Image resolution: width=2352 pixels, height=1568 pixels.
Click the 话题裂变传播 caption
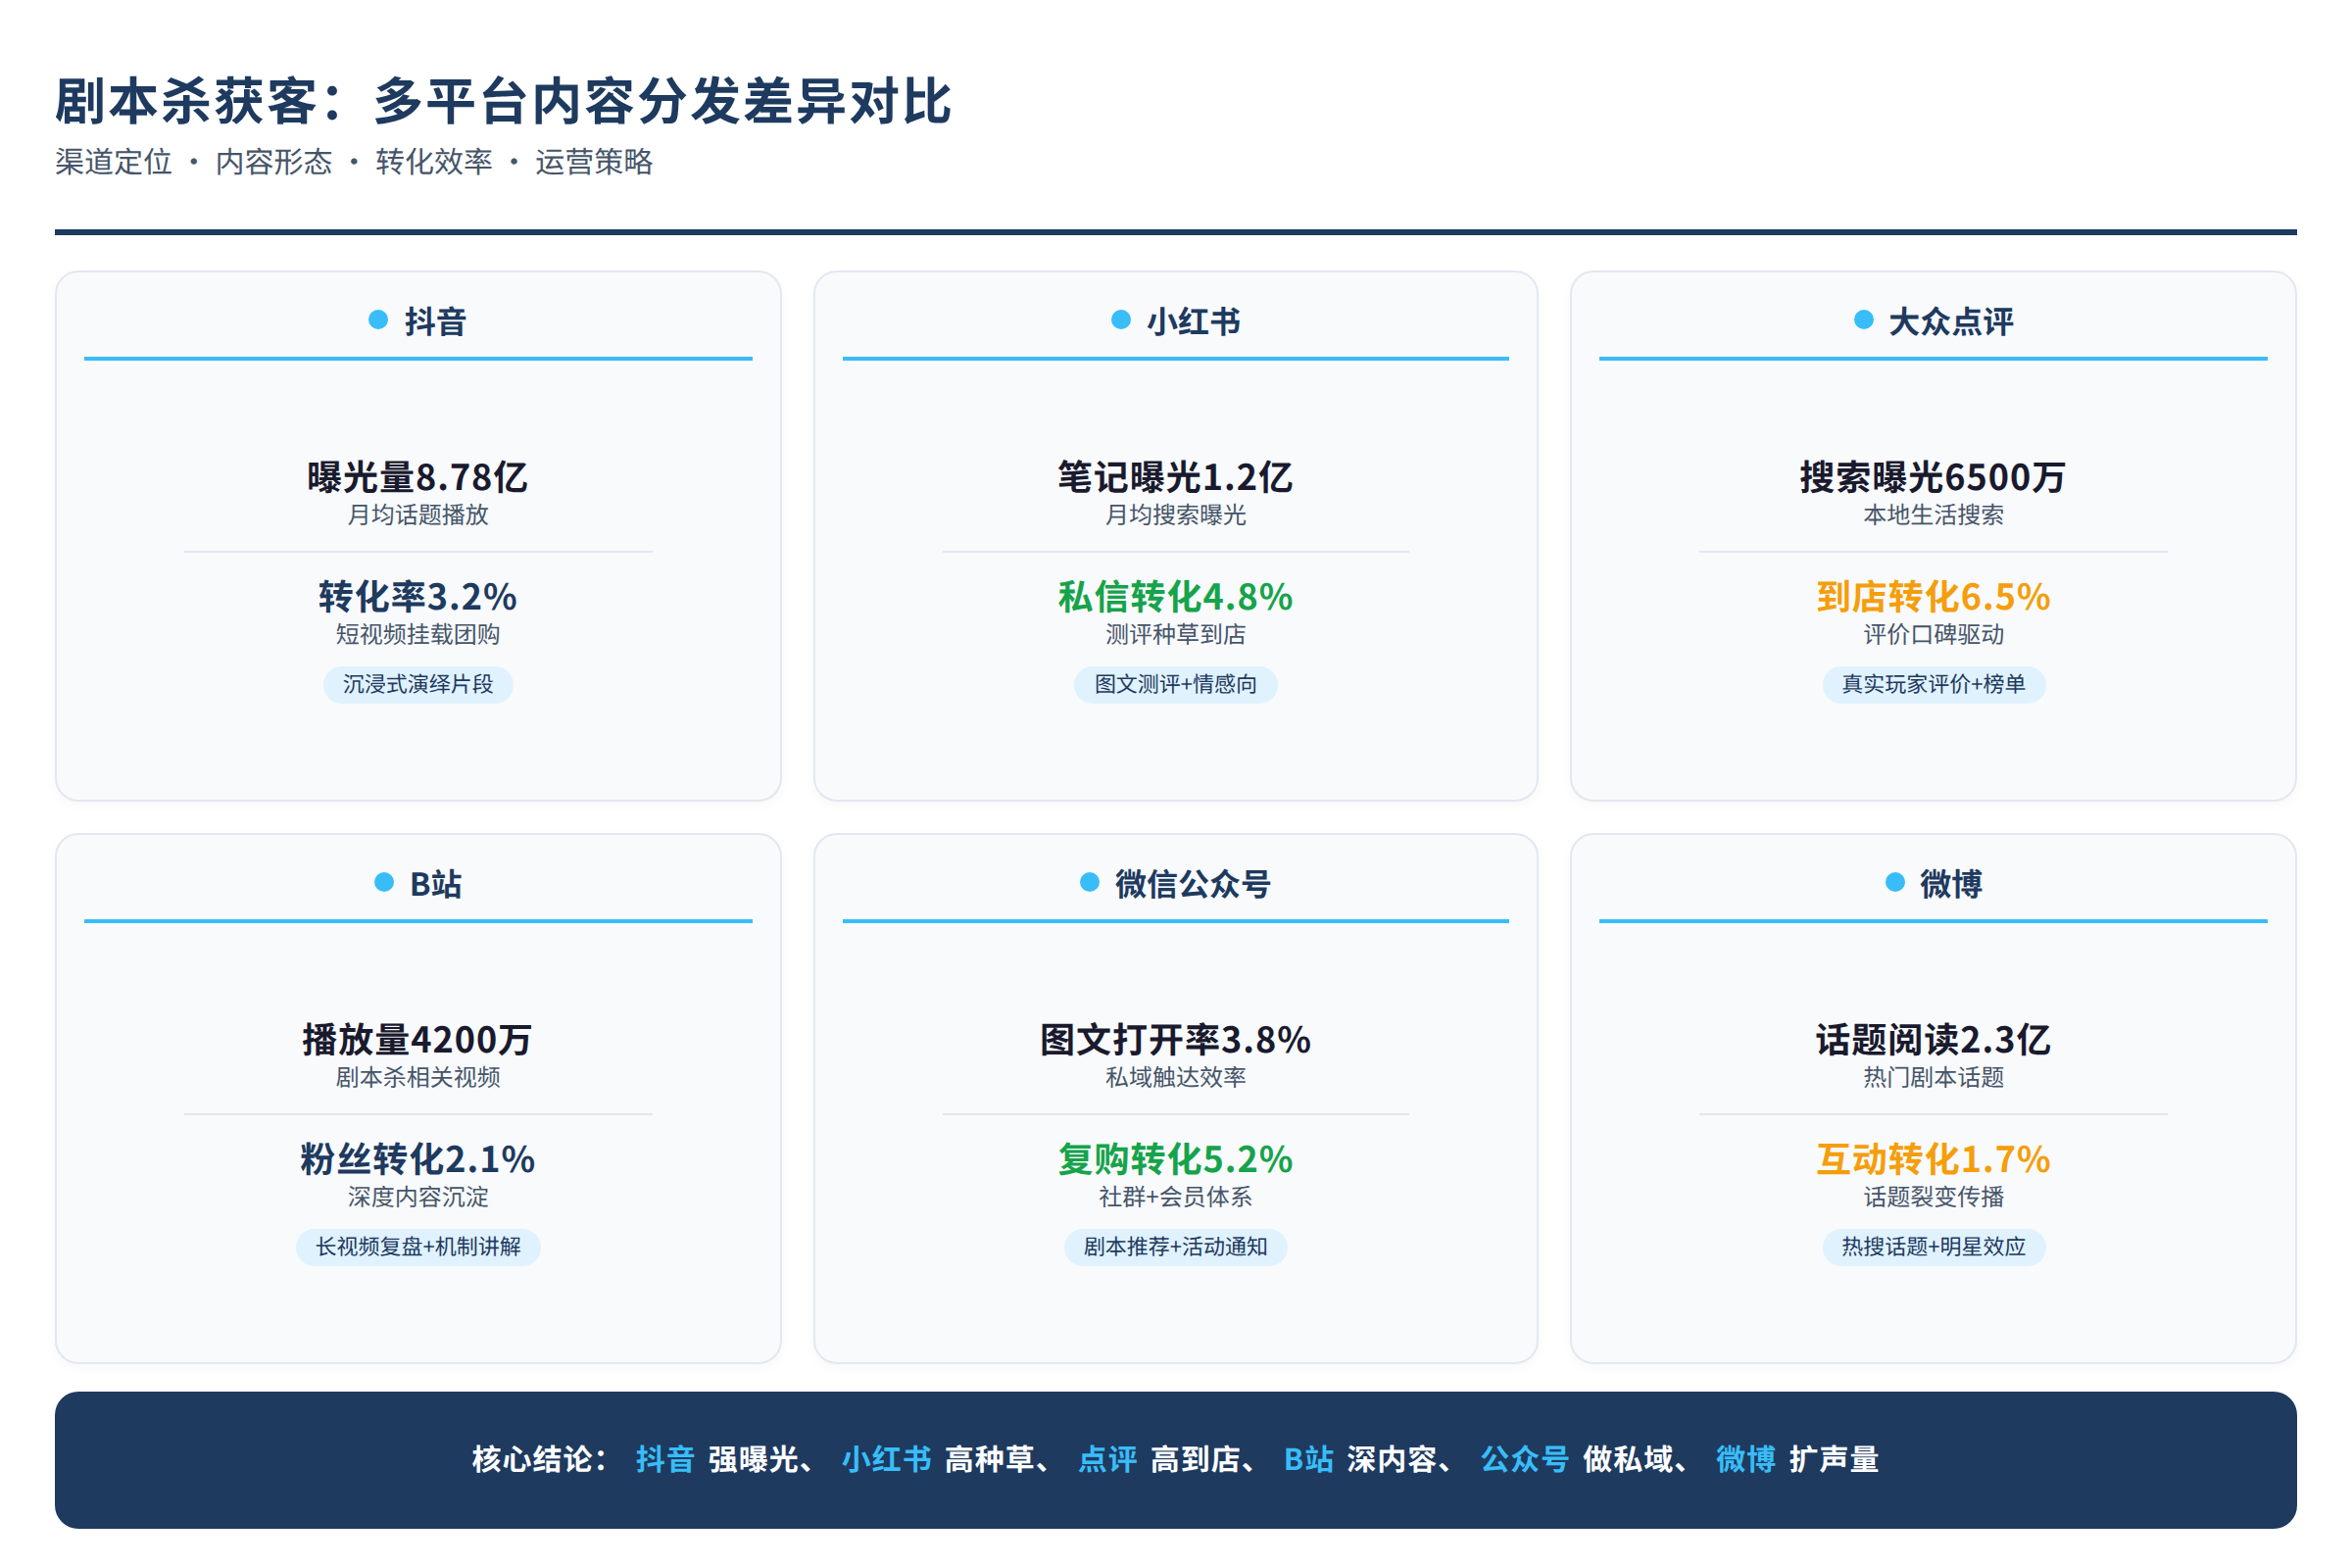[x=1934, y=1197]
